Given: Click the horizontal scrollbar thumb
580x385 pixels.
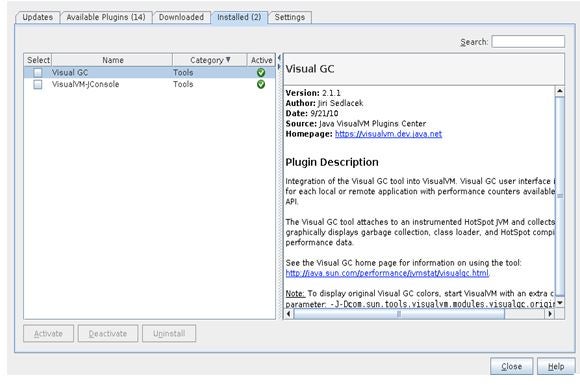Looking at the screenshot, I should click(x=399, y=314).
